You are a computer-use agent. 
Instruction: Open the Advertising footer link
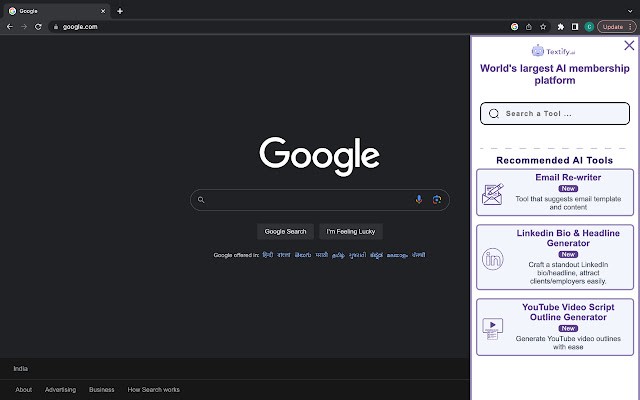pos(60,389)
